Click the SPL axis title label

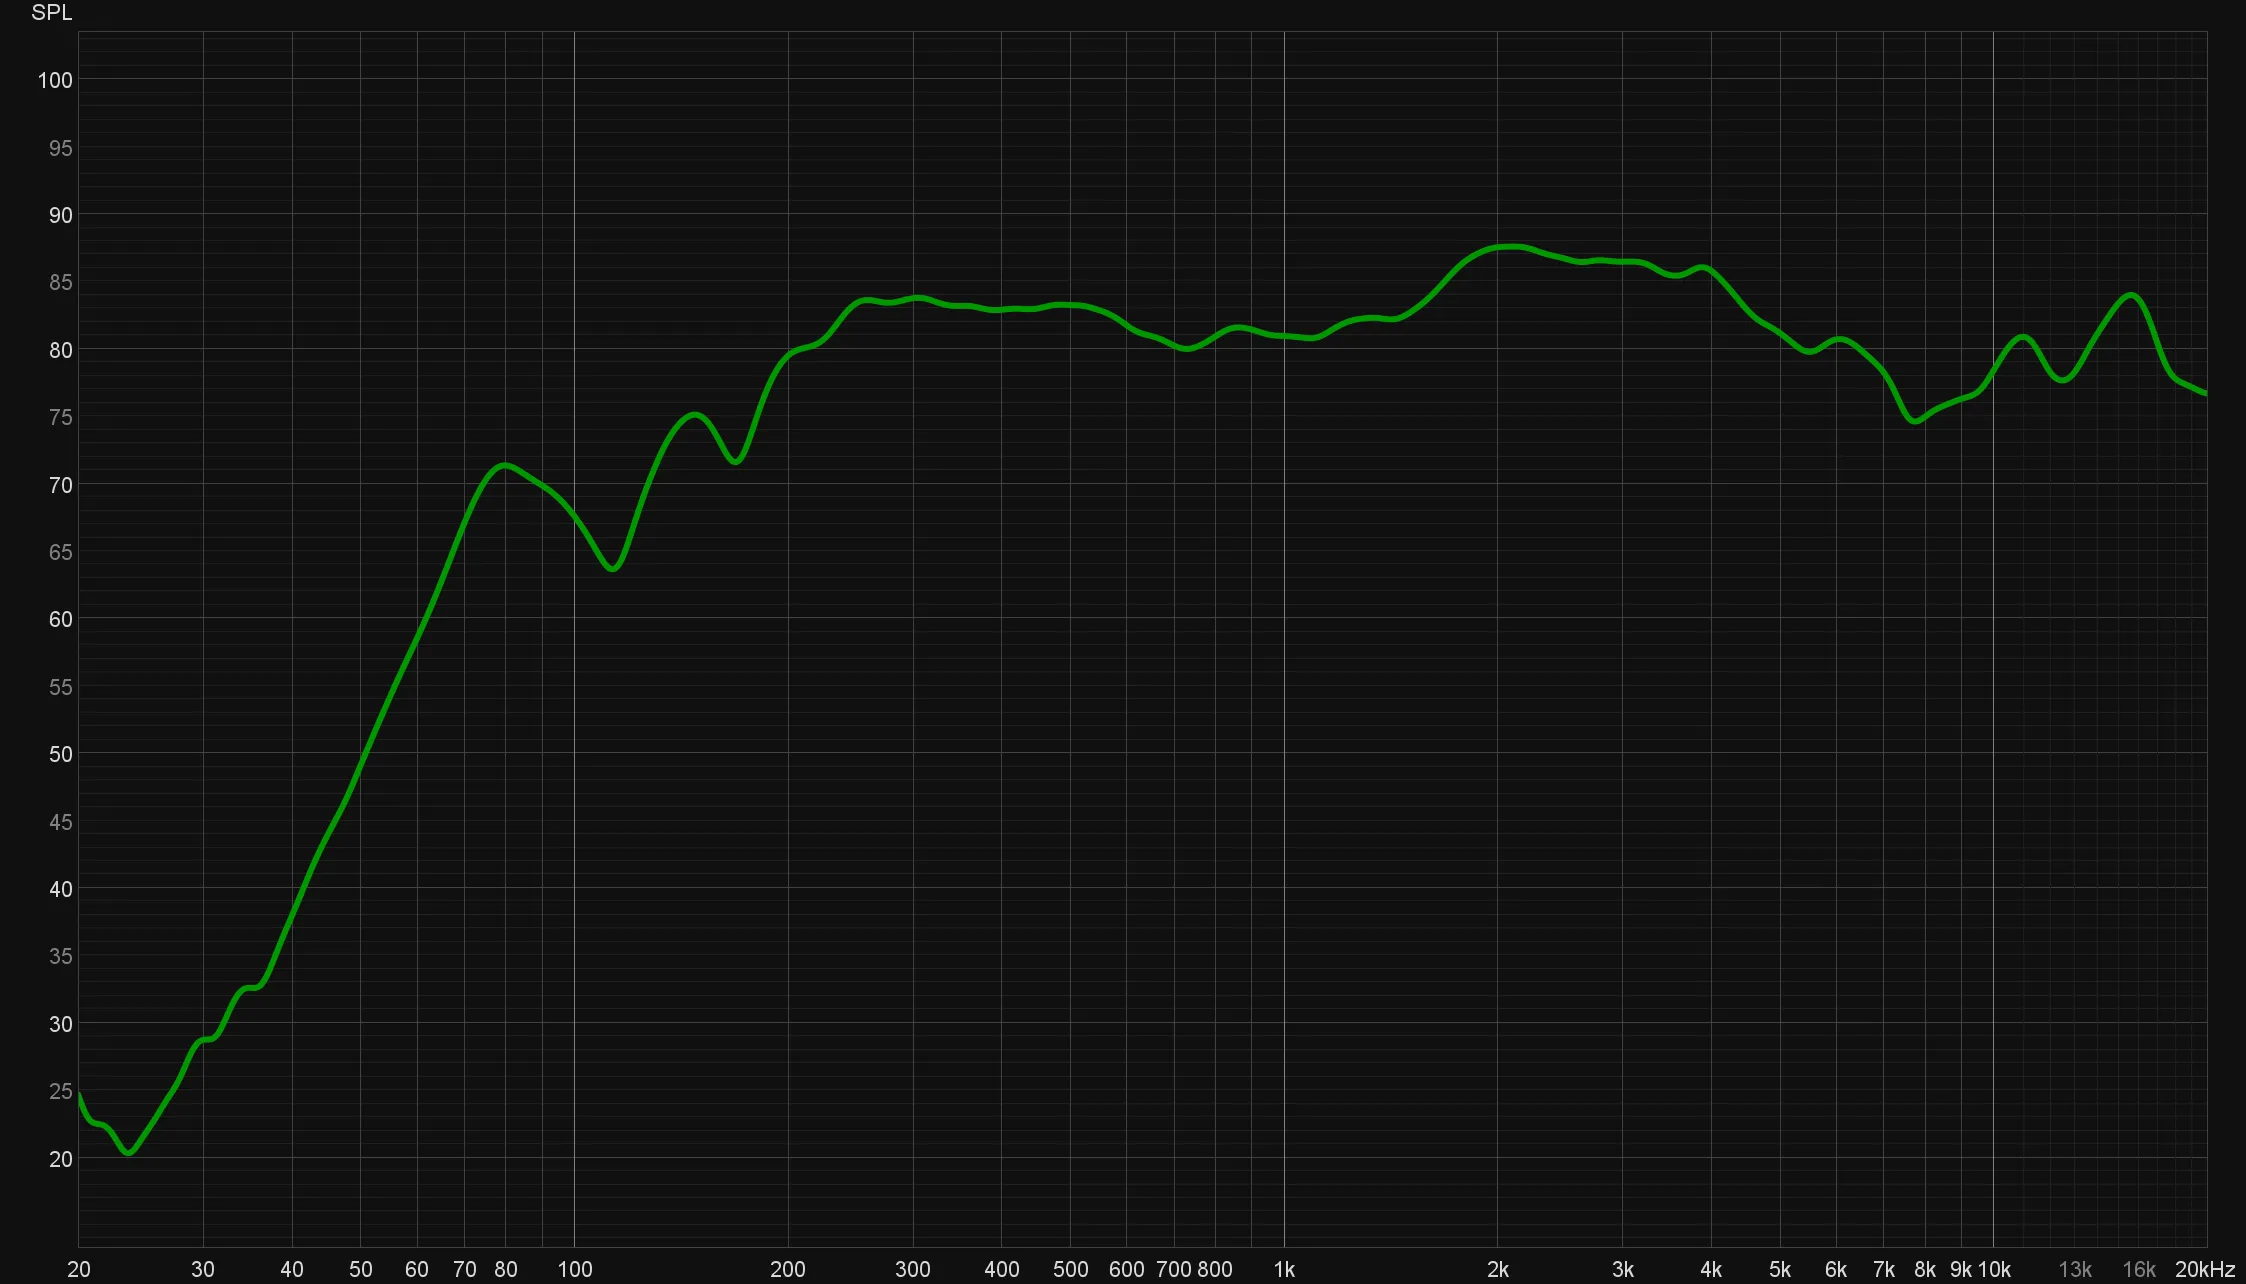(52, 13)
